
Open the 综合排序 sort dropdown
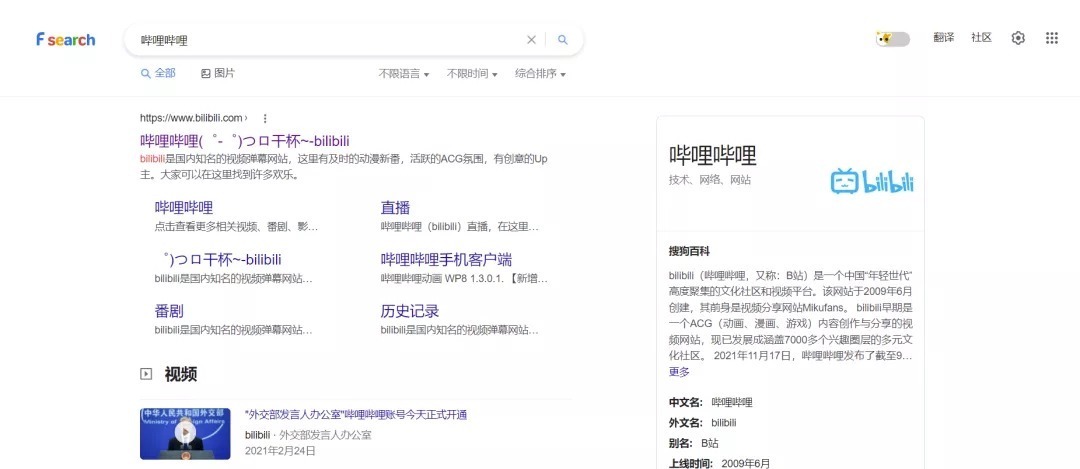tap(540, 74)
